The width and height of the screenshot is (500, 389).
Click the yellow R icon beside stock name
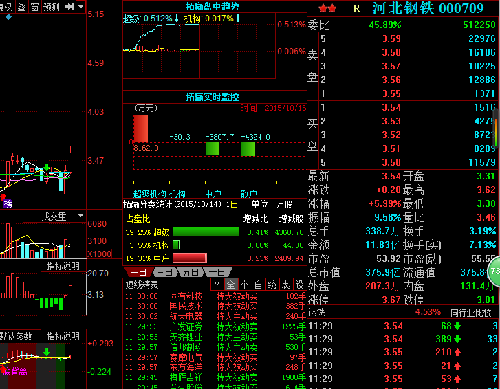pos(357,9)
